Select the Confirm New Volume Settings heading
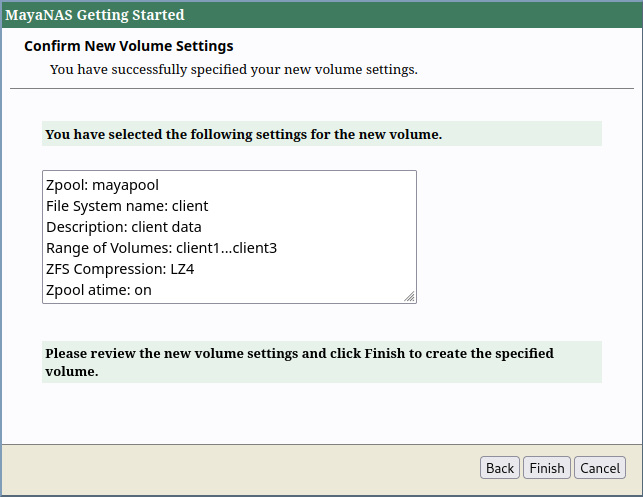The image size is (643, 497). 128,47
